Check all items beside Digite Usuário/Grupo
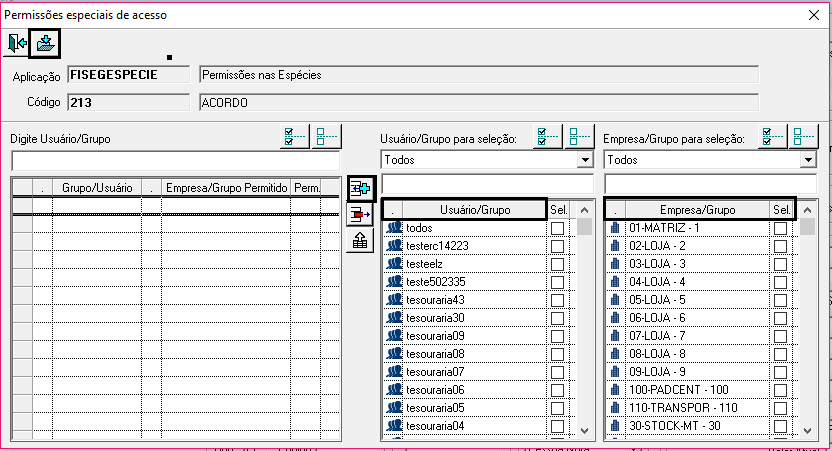832x451 pixels. click(294, 137)
